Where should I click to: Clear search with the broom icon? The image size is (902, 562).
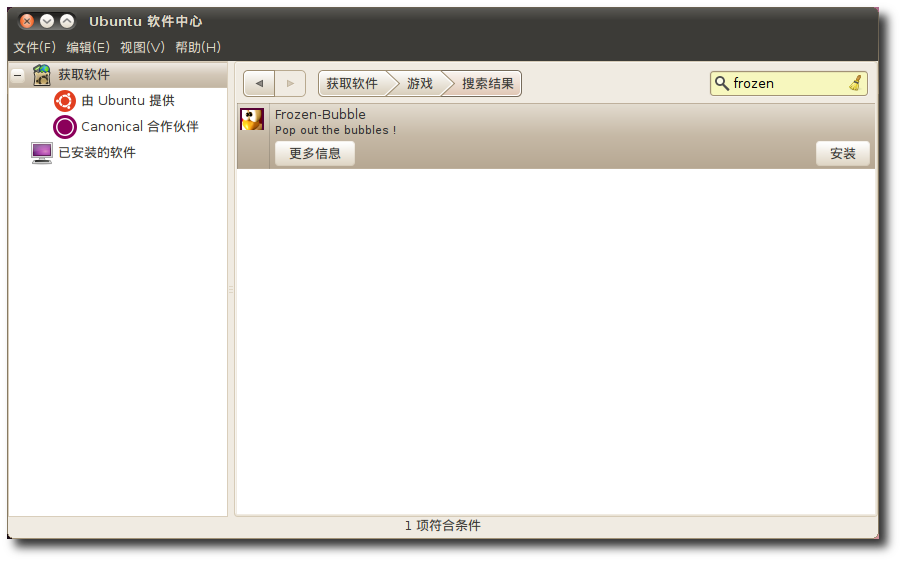coord(855,83)
